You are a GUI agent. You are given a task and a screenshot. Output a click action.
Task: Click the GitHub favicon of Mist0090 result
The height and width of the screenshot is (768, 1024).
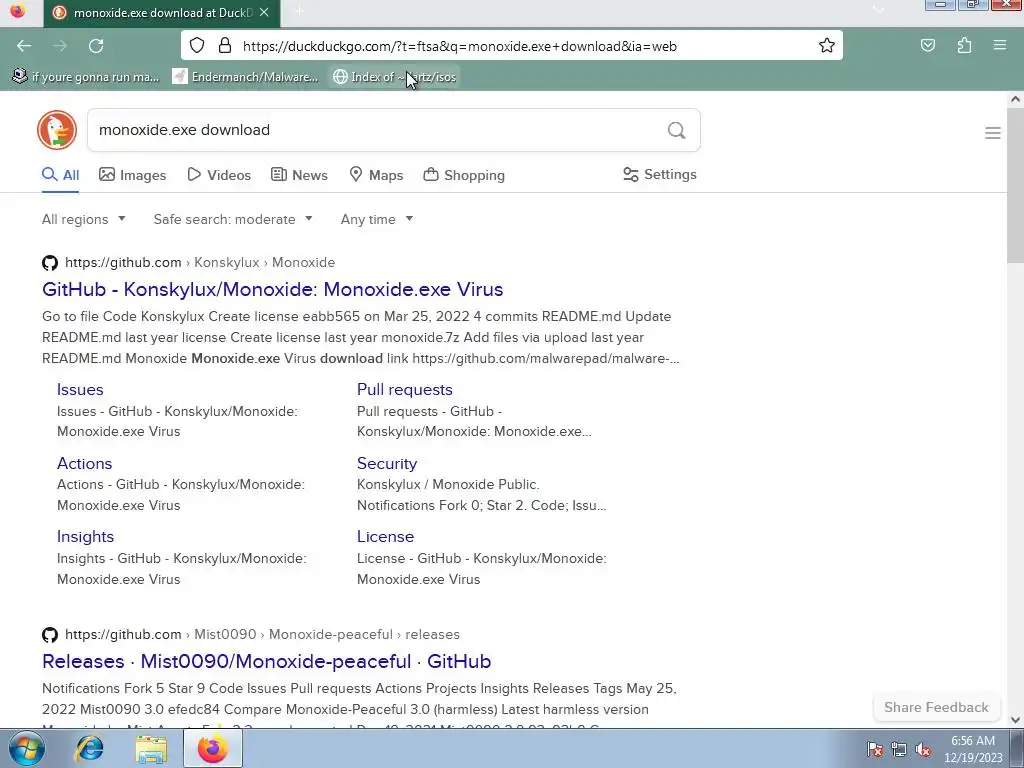tap(50, 635)
